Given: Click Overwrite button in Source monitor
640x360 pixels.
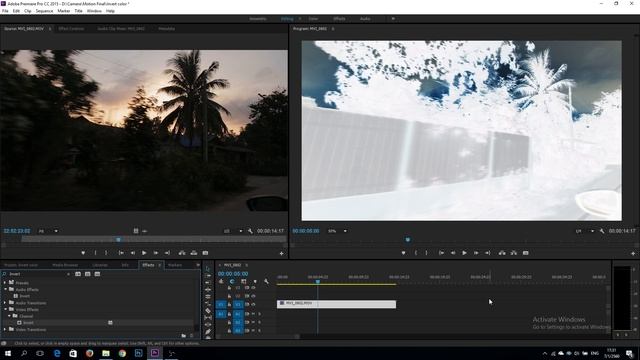Looking at the screenshot, I should pos(194,253).
